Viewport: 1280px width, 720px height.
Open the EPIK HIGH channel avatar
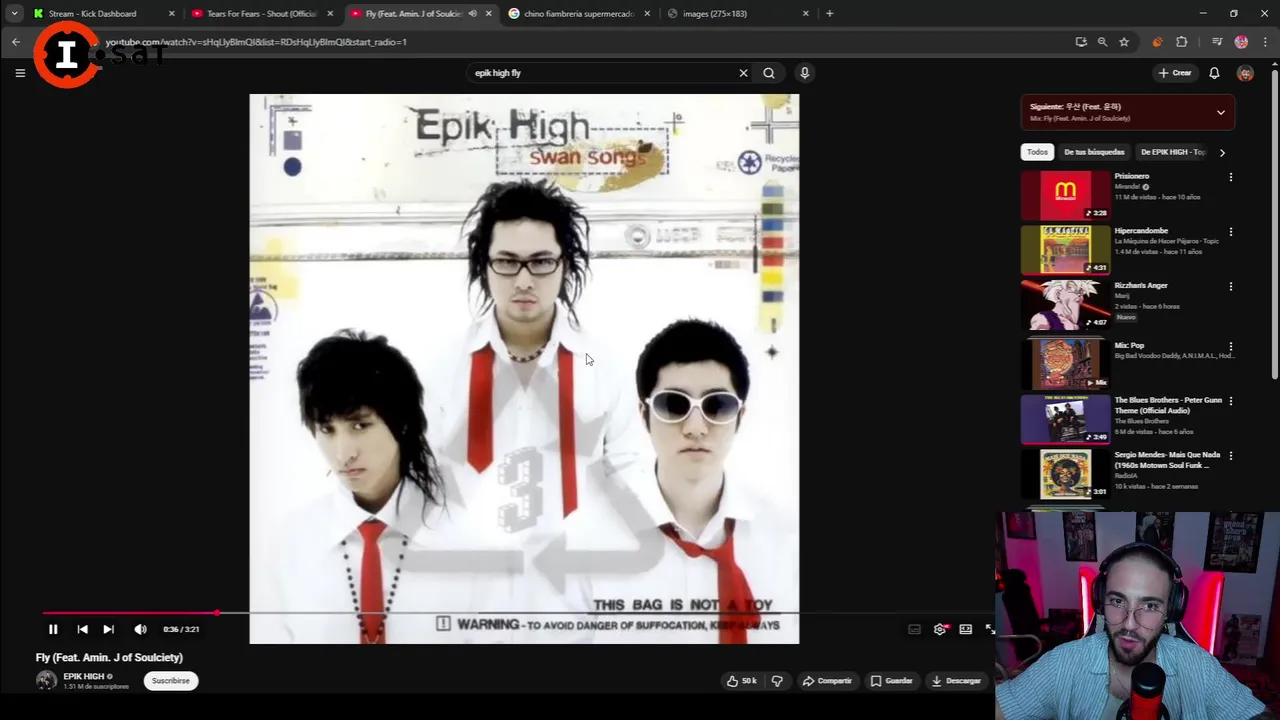coord(46,681)
